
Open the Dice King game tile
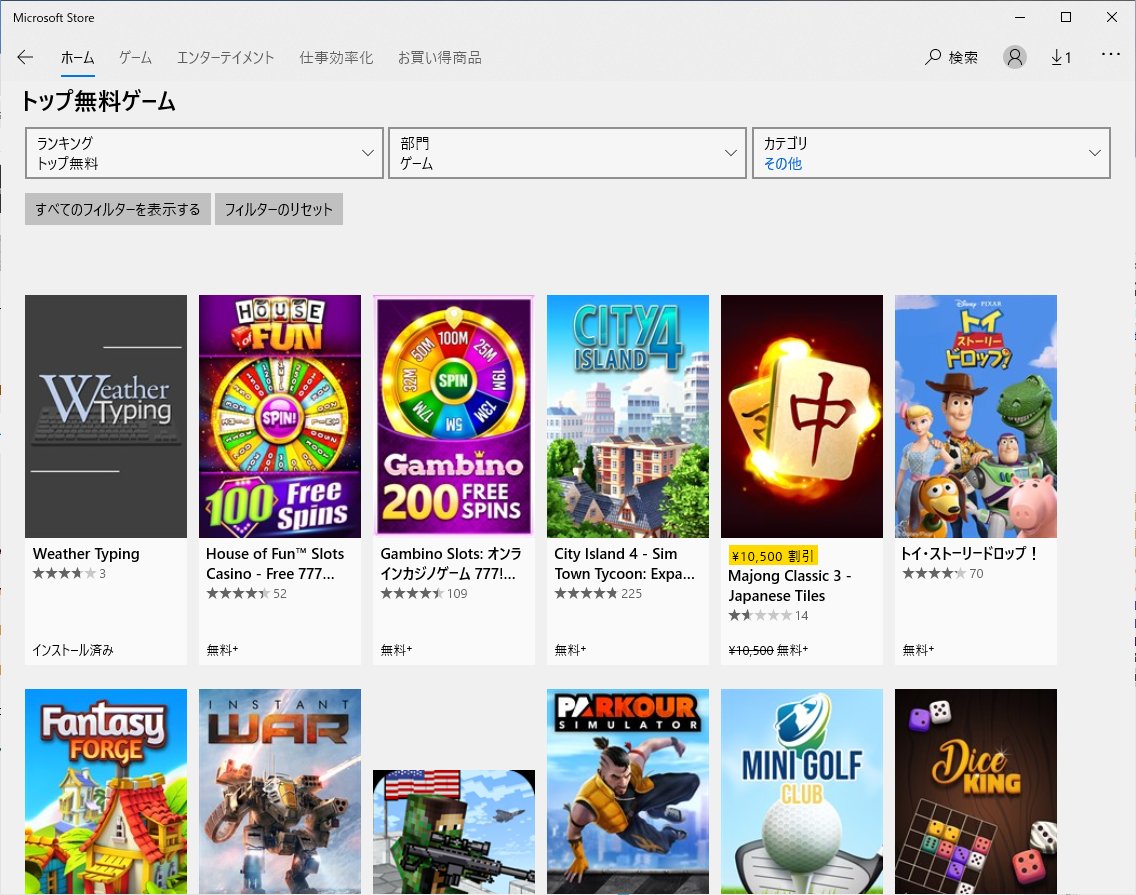(x=975, y=791)
